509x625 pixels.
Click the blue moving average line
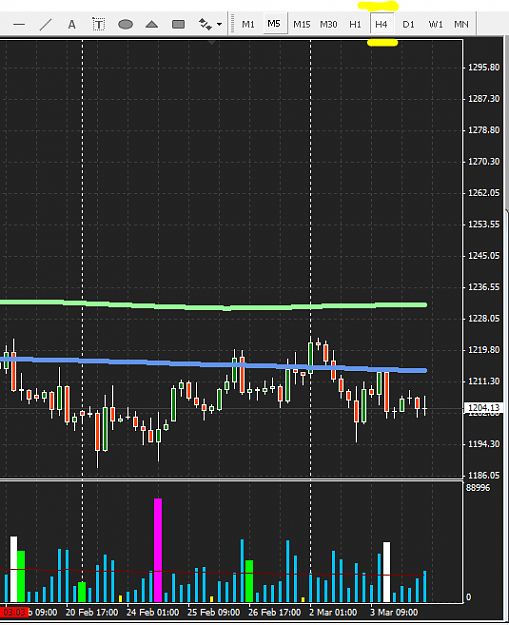click(x=215, y=364)
